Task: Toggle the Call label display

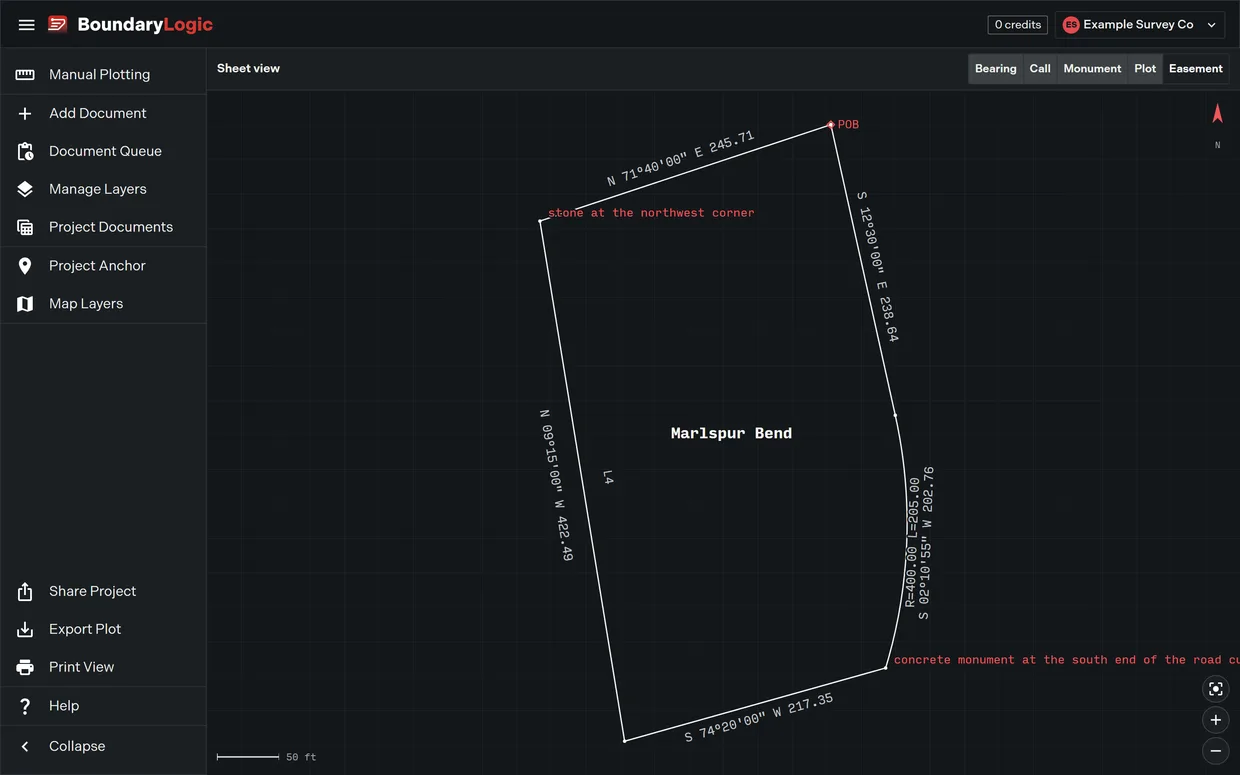Action: click(1040, 69)
